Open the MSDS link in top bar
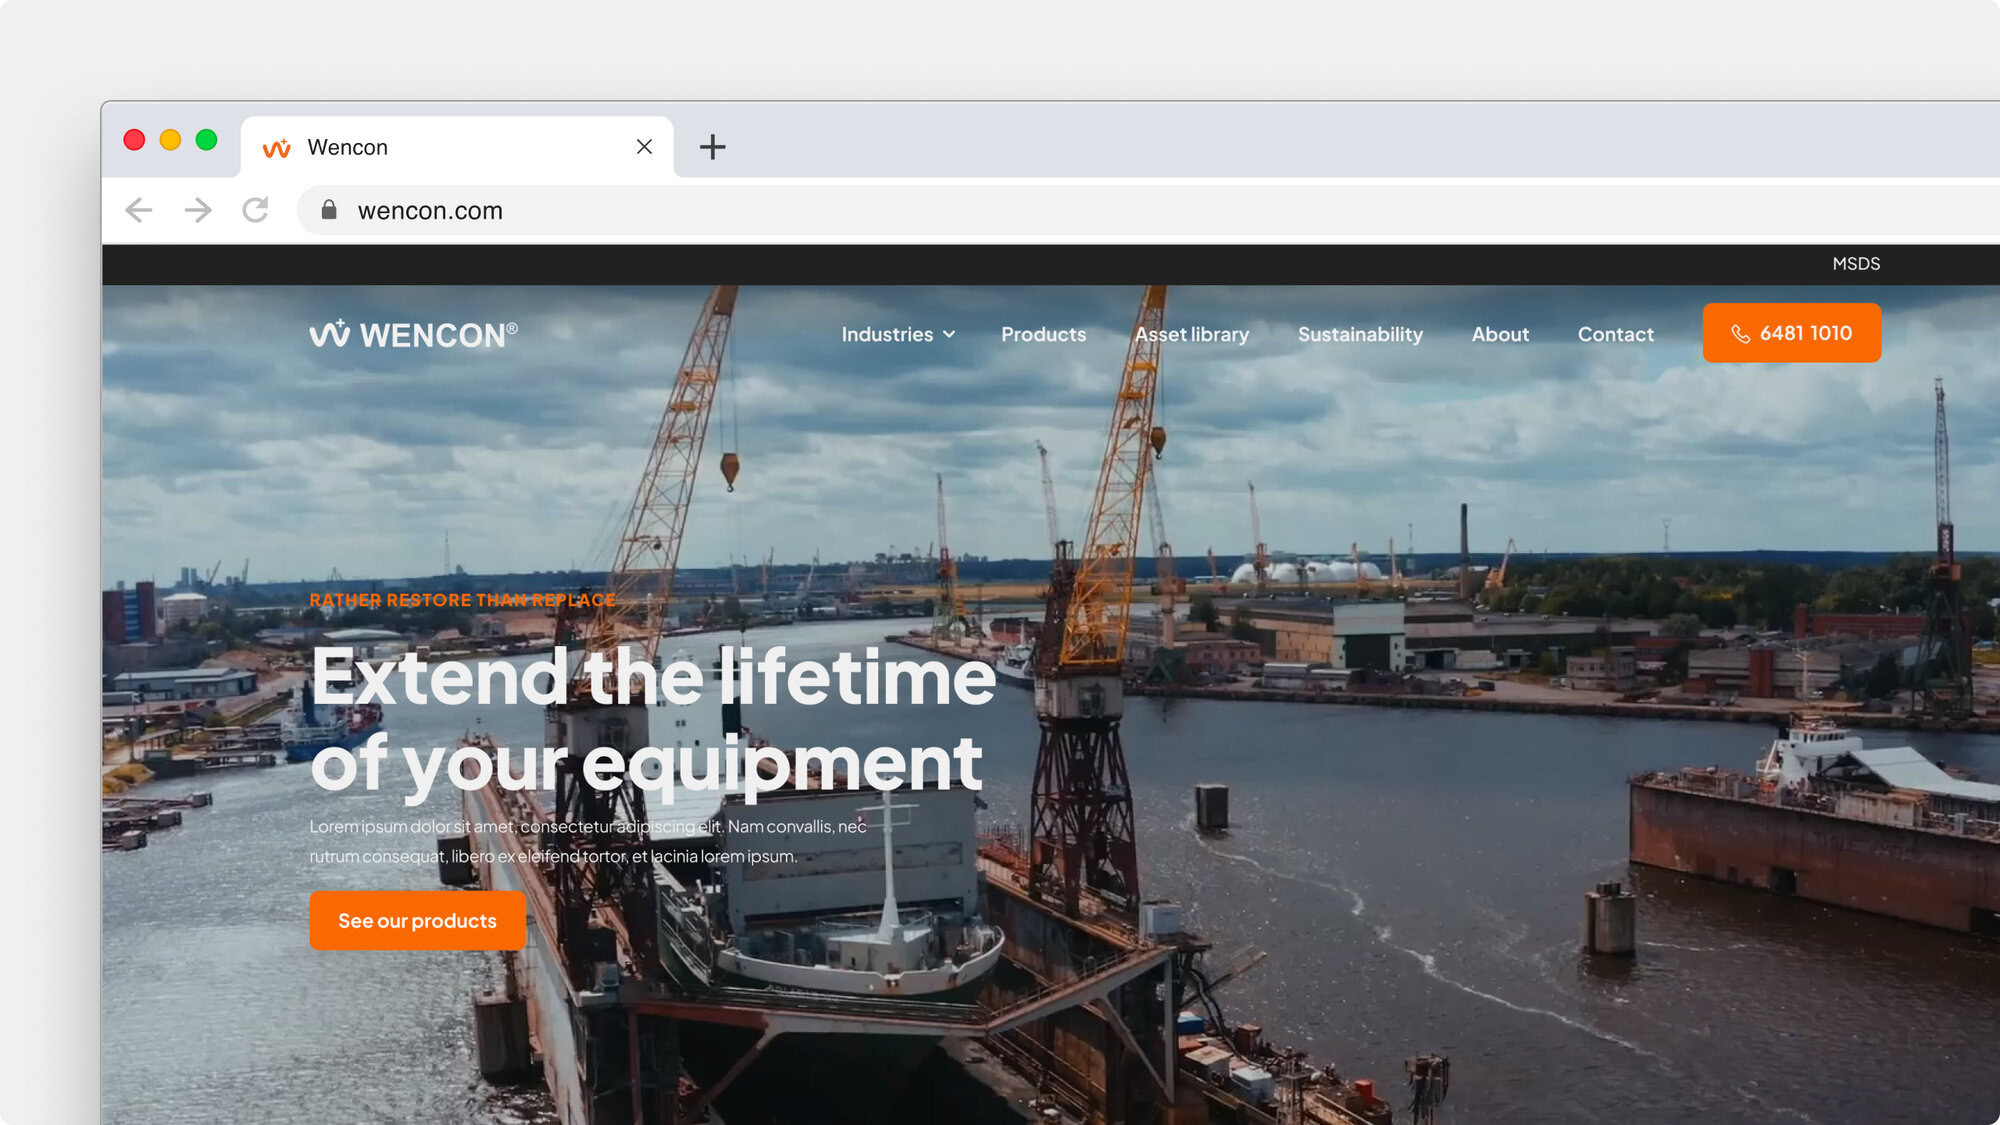Image resolution: width=2000 pixels, height=1125 pixels. pos(1856,263)
